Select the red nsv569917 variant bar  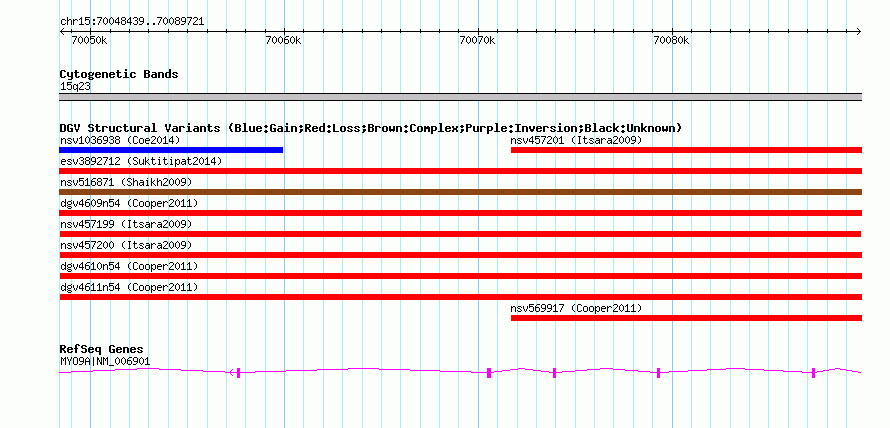(686, 318)
